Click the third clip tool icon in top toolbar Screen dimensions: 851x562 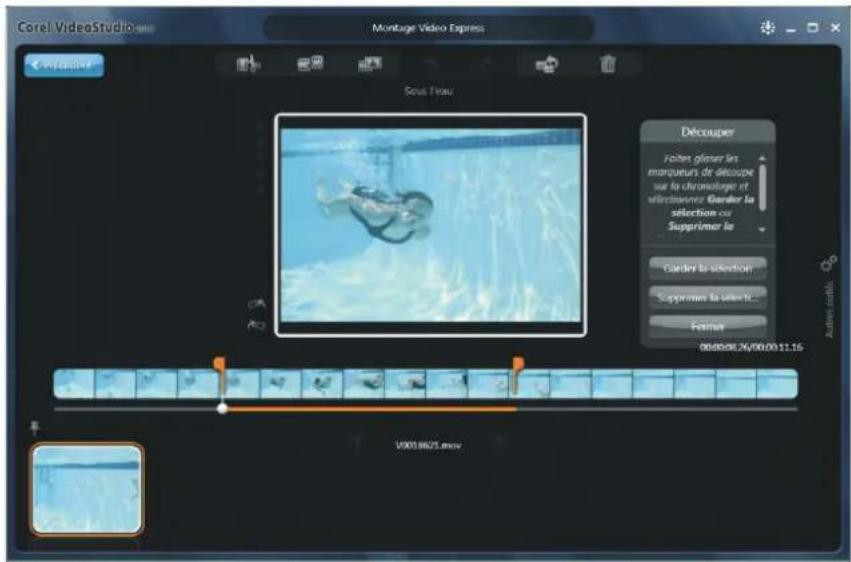click(371, 65)
